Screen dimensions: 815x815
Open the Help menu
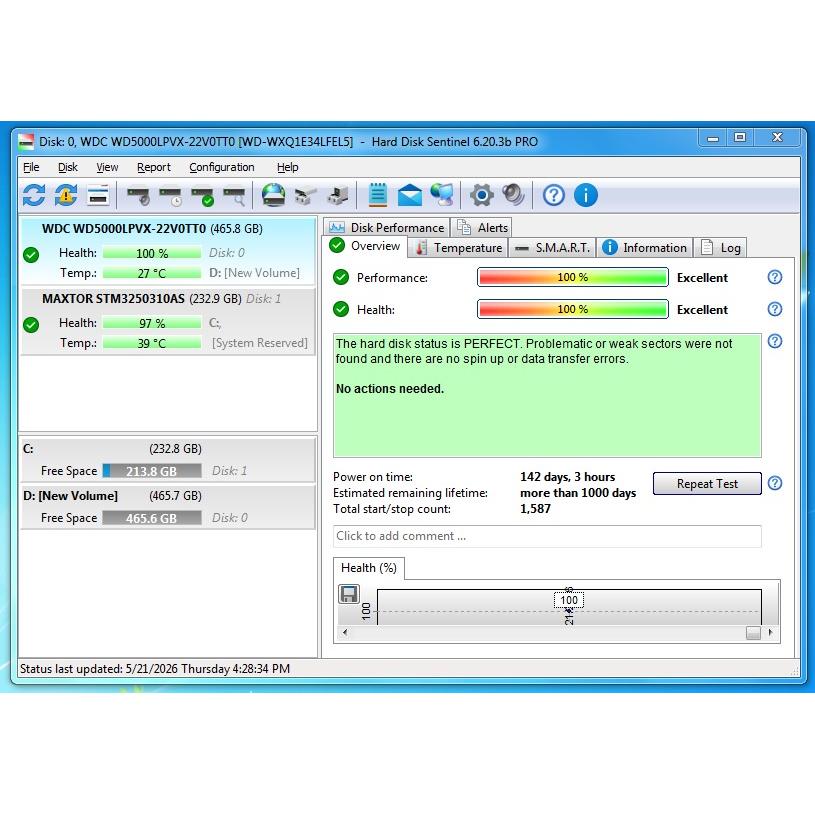[287, 167]
